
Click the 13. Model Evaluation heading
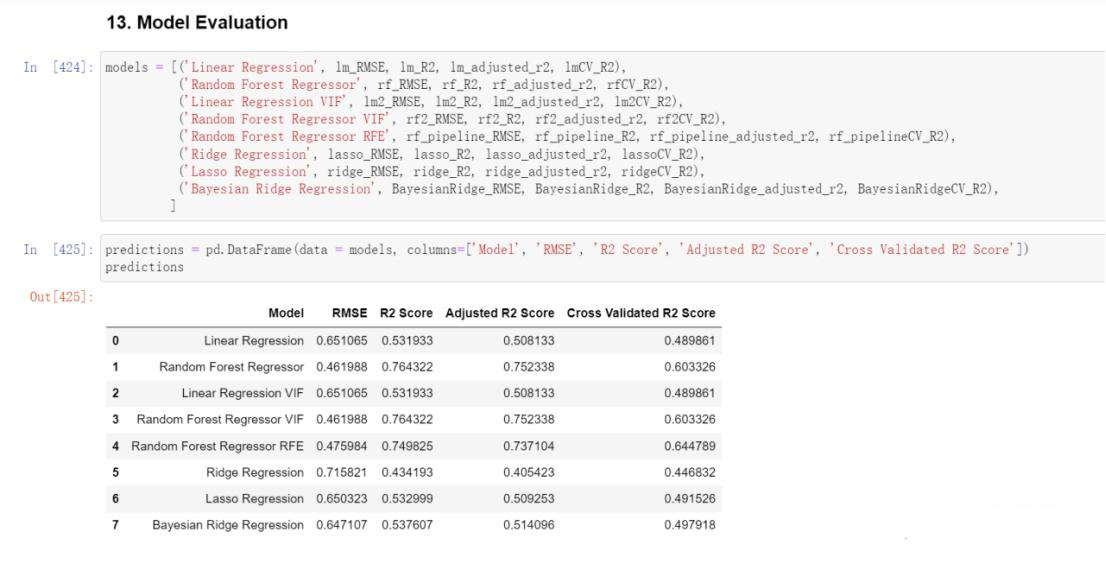pos(197,23)
